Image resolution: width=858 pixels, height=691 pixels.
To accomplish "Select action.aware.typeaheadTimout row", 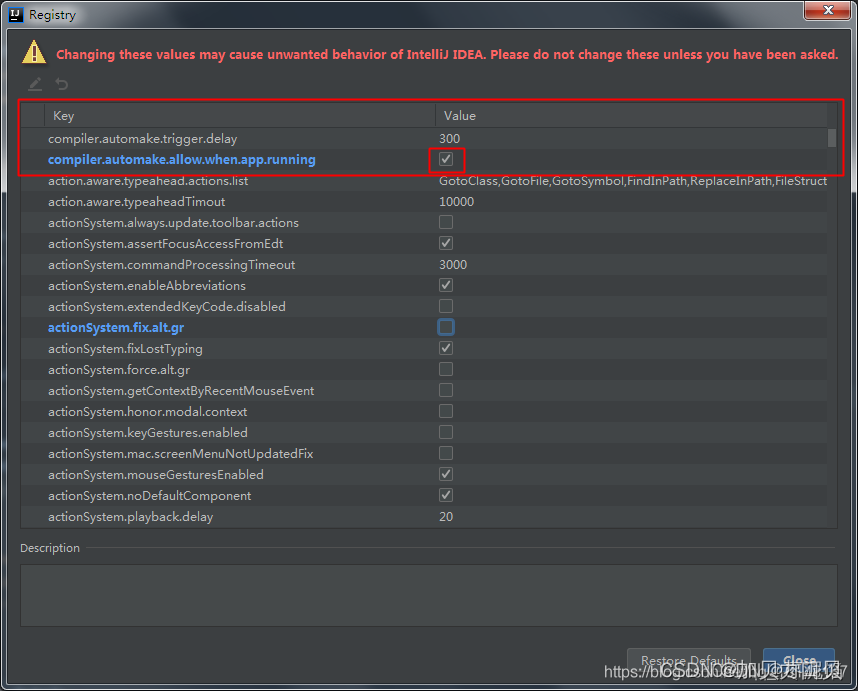I will pyautogui.click(x=424, y=201).
